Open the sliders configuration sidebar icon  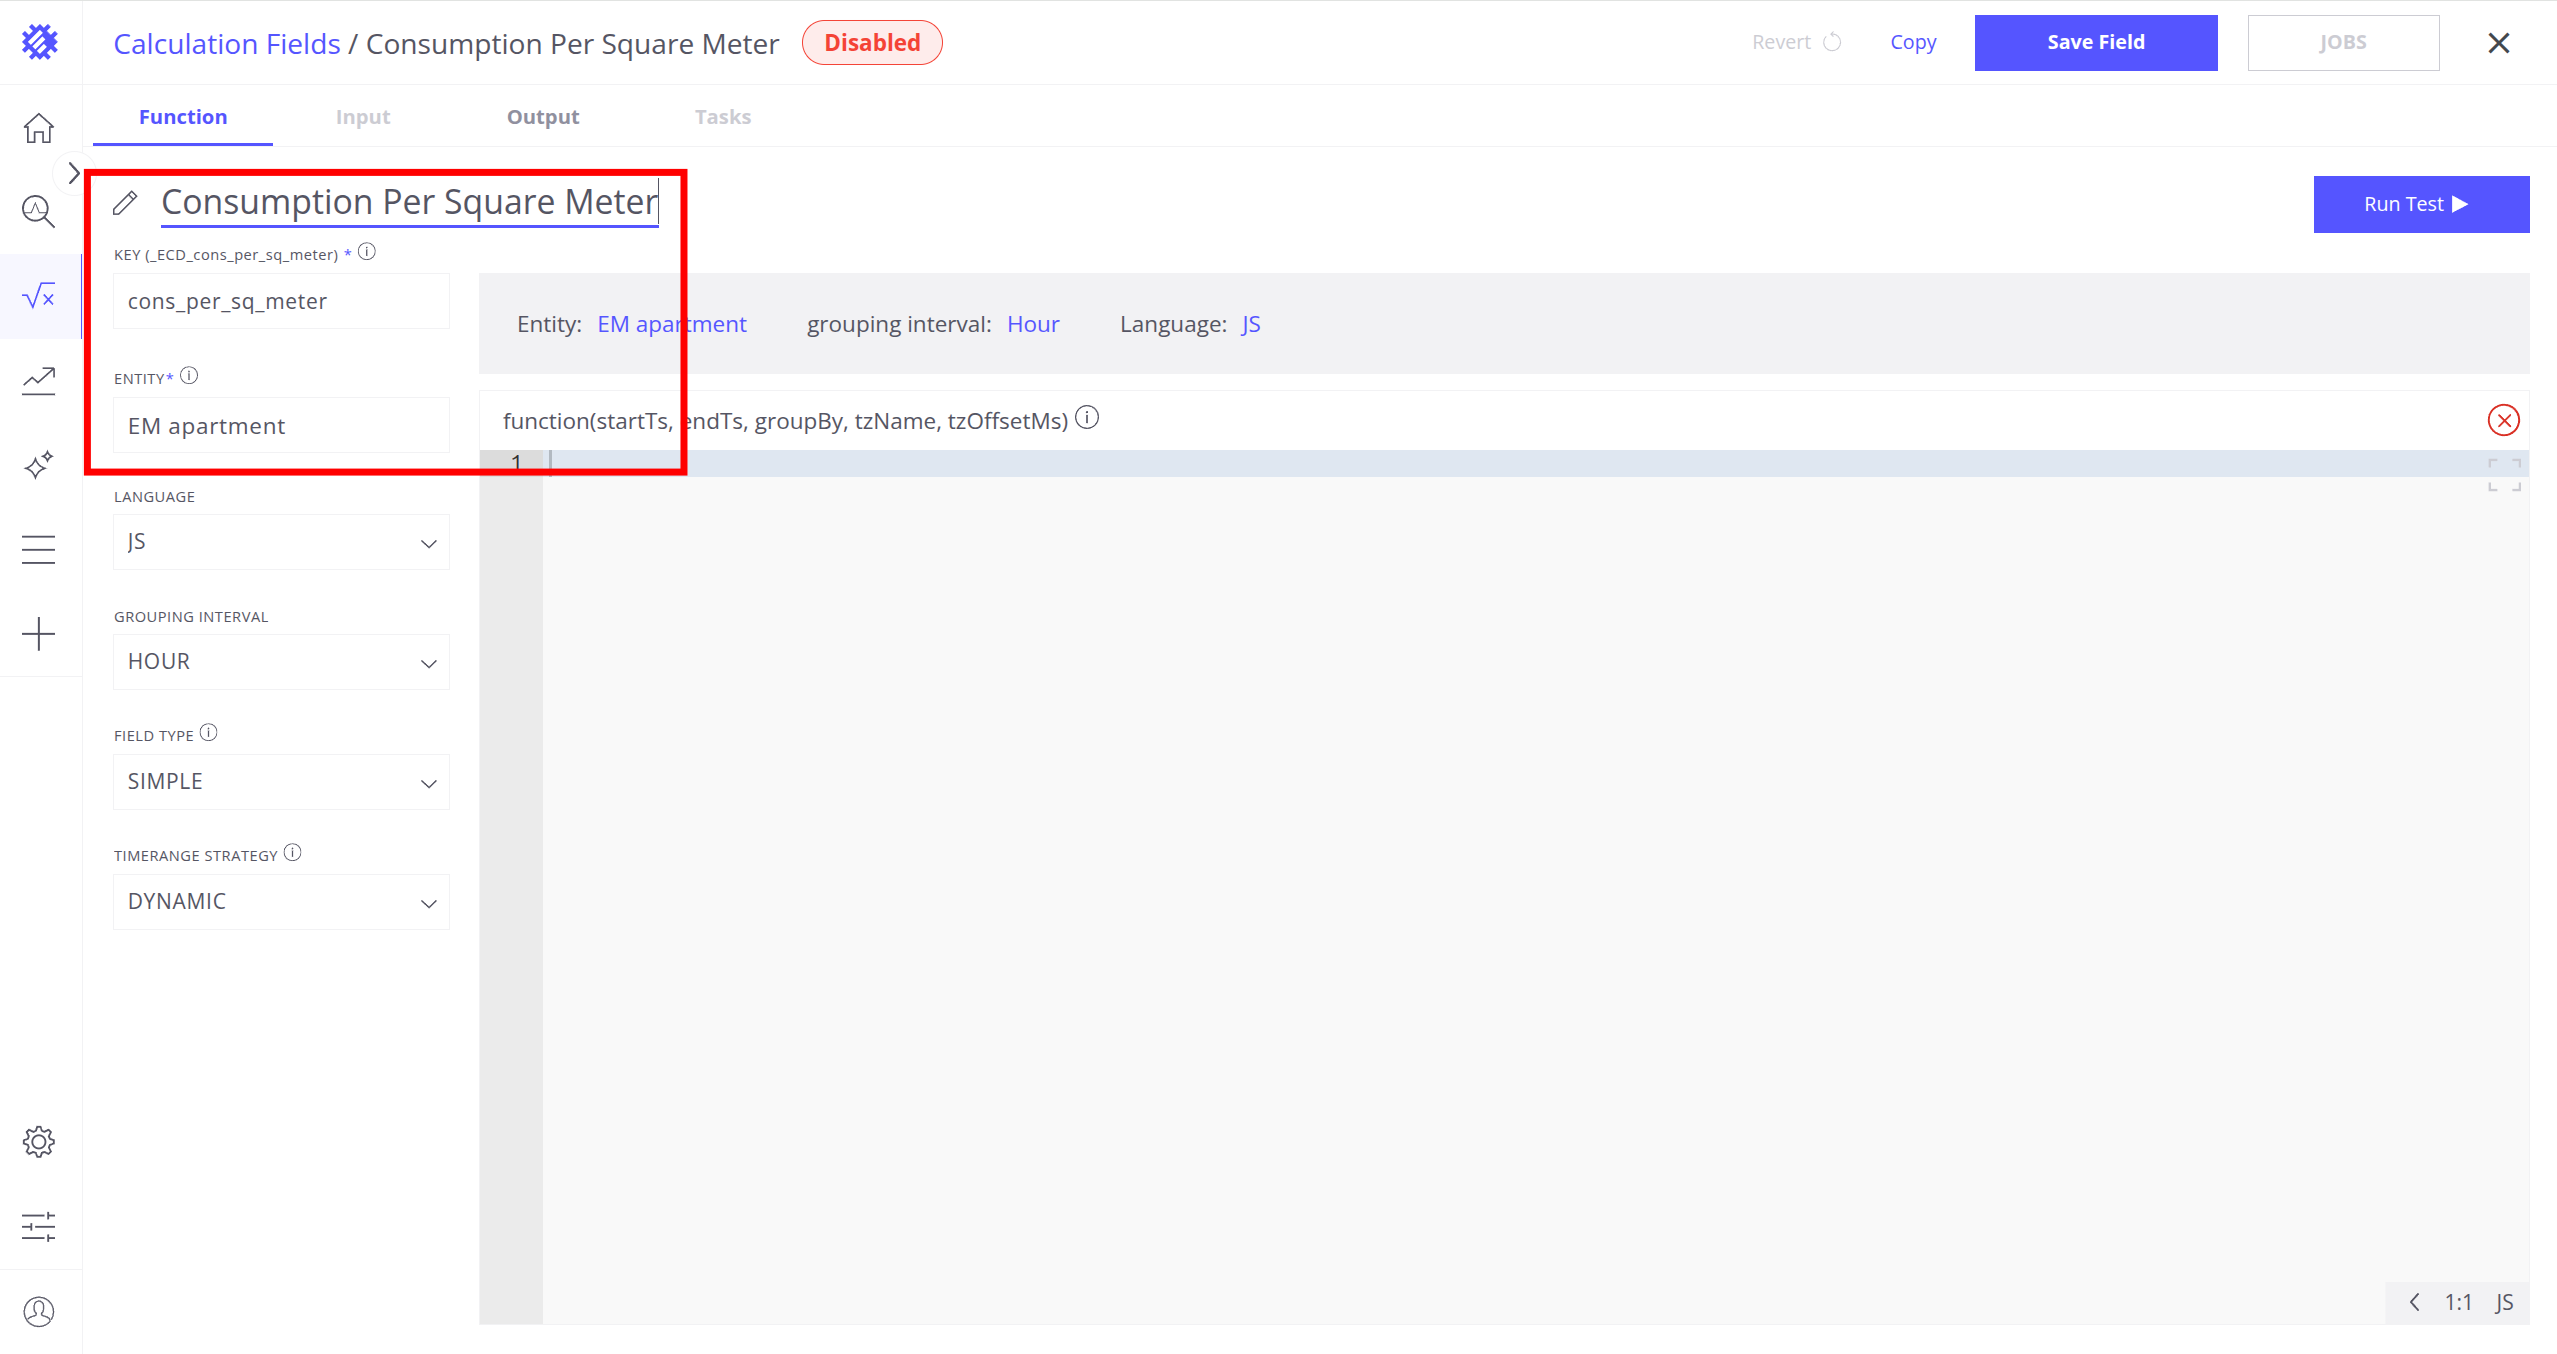(39, 1226)
